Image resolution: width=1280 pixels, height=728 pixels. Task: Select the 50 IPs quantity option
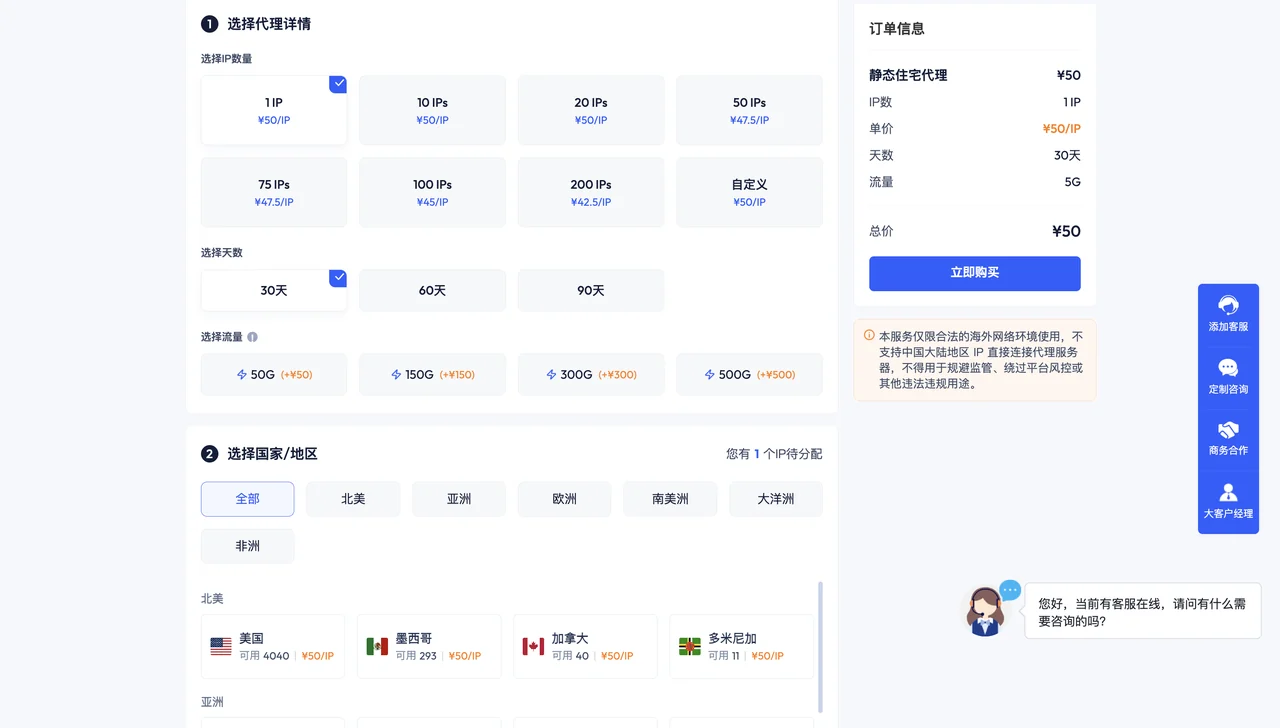749,110
